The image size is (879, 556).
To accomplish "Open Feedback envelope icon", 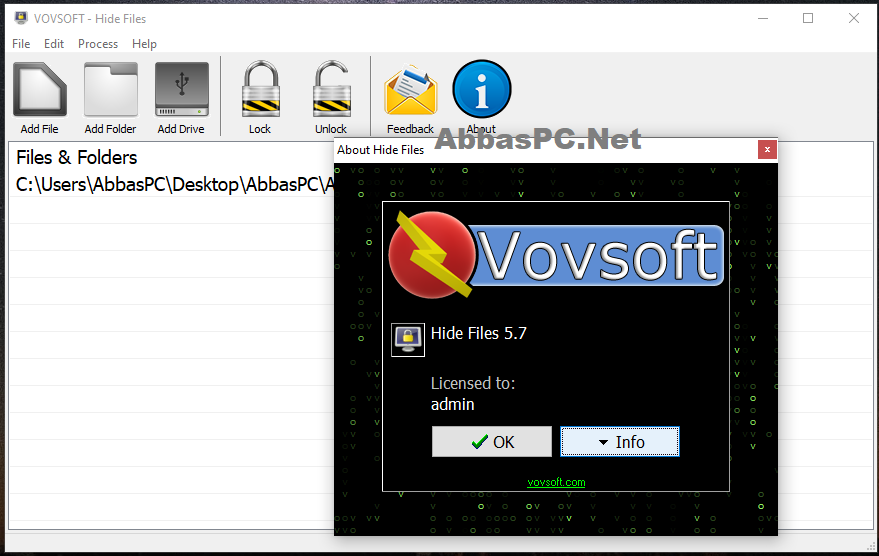I will pos(410,90).
